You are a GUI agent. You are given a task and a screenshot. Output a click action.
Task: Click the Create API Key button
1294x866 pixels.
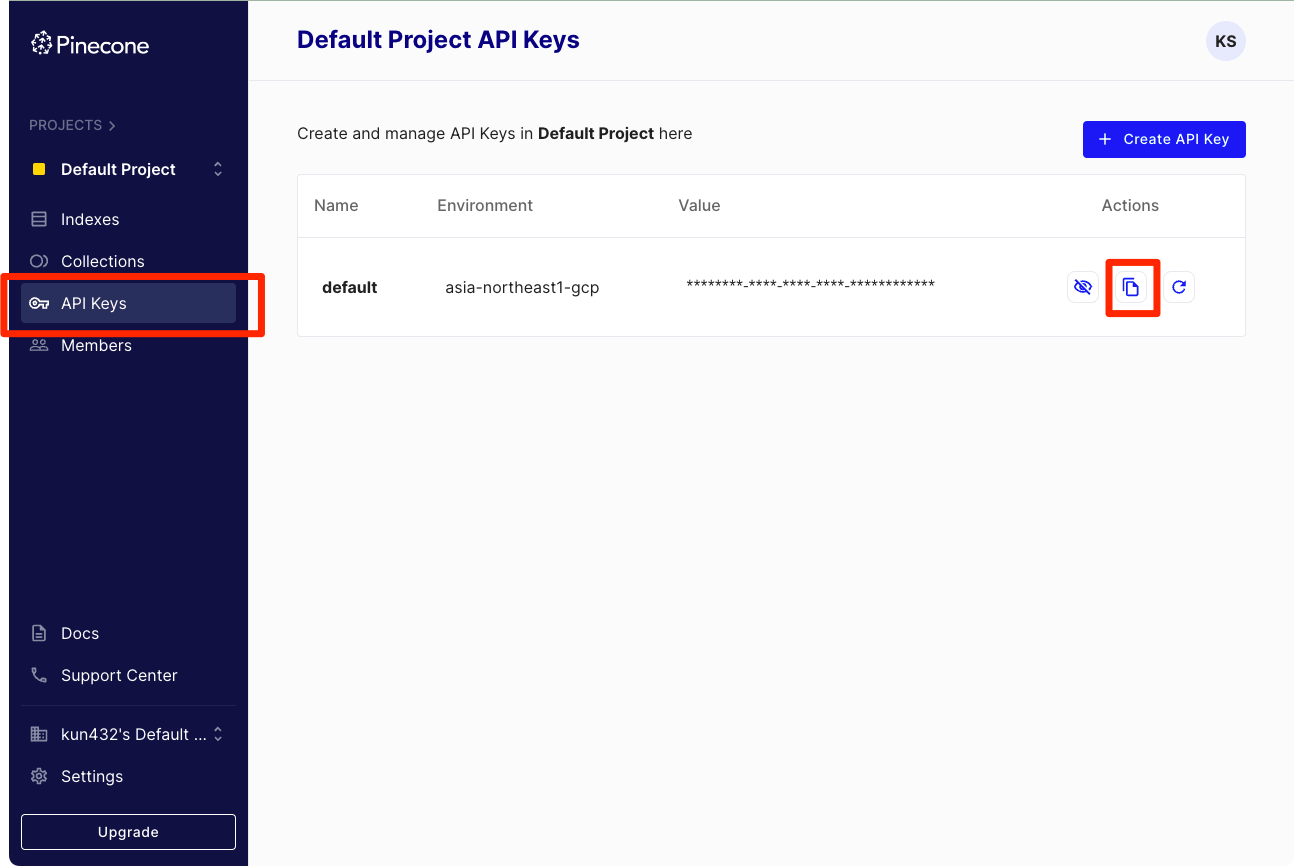tap(1164, 139)
